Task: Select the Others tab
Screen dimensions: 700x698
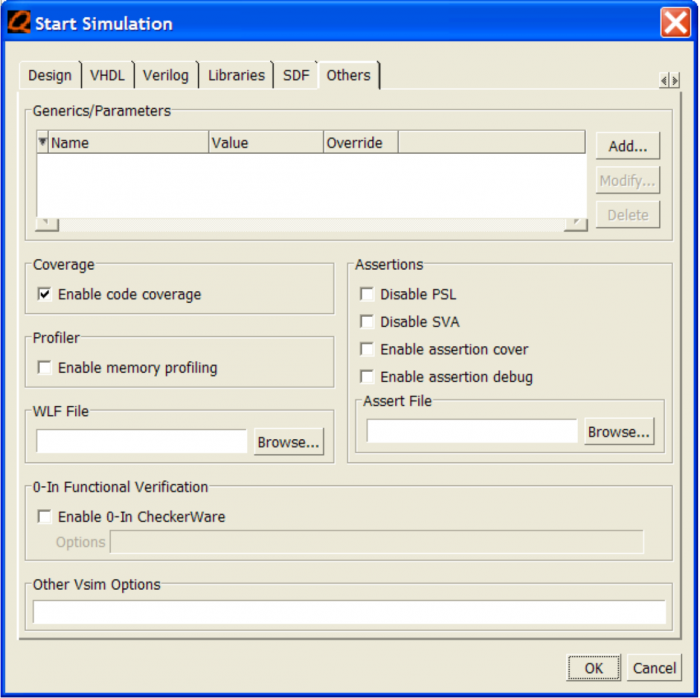Action: [348, 75]
